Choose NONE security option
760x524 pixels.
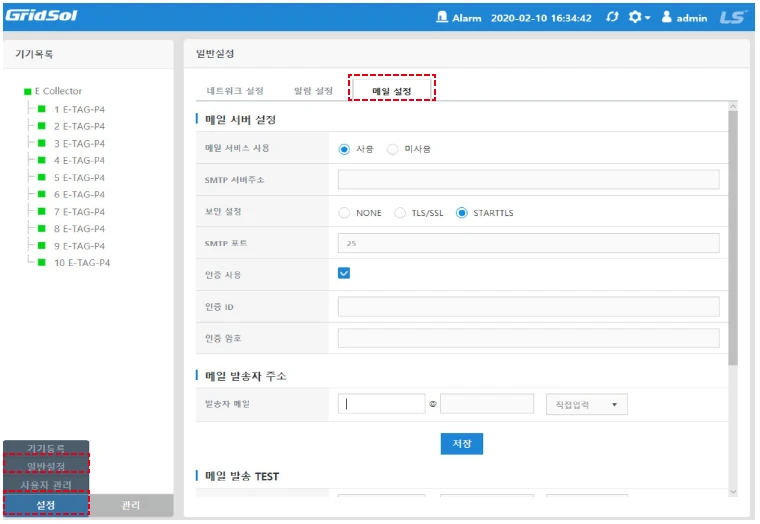344,213
